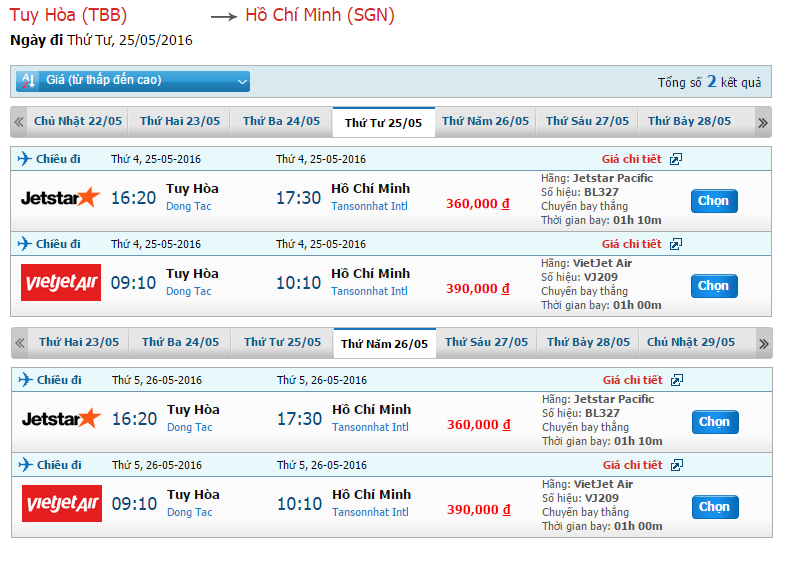Open the price detail popup icon for the 26-05 VietJet flight
The width and height of the screenshot is (790, 563).
pyautogui.click(x=676, y=465)
